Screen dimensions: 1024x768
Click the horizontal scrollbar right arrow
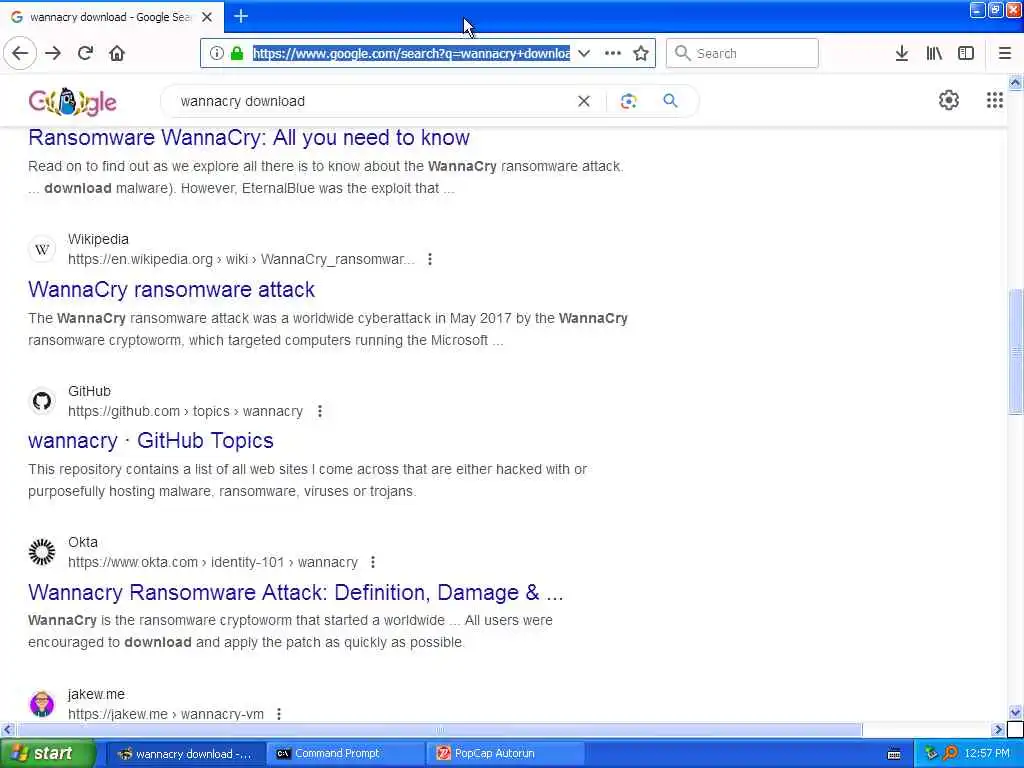[x=999, y=729]
